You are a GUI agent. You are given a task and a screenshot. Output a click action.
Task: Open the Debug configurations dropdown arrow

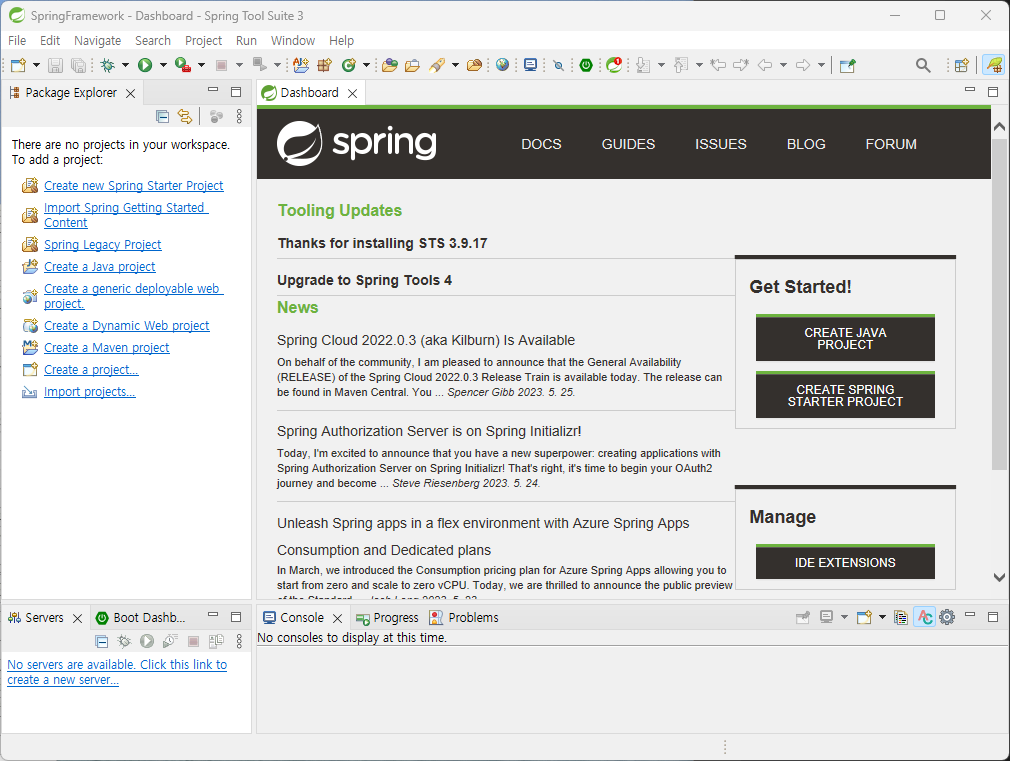(x=125, y=65)
